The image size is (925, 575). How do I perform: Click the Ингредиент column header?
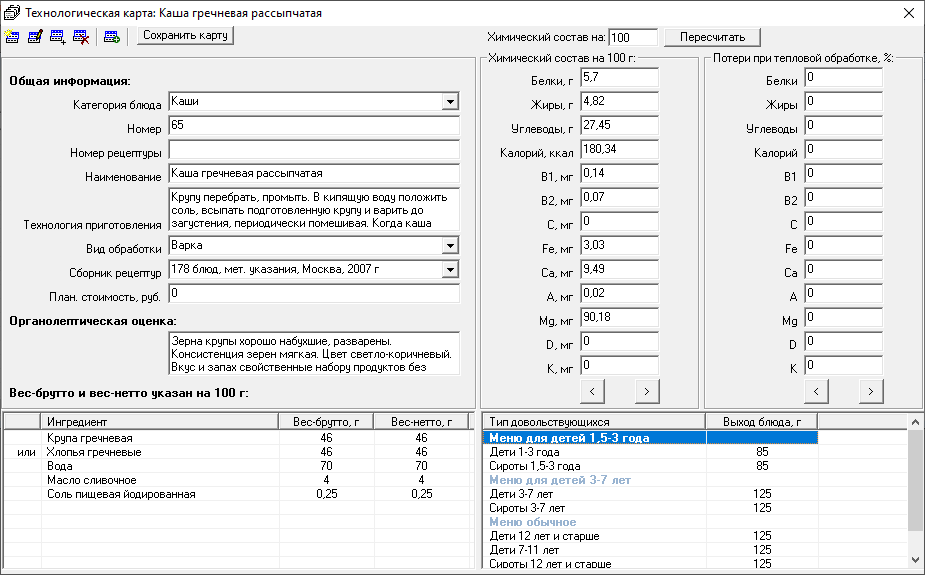(160, 422)
